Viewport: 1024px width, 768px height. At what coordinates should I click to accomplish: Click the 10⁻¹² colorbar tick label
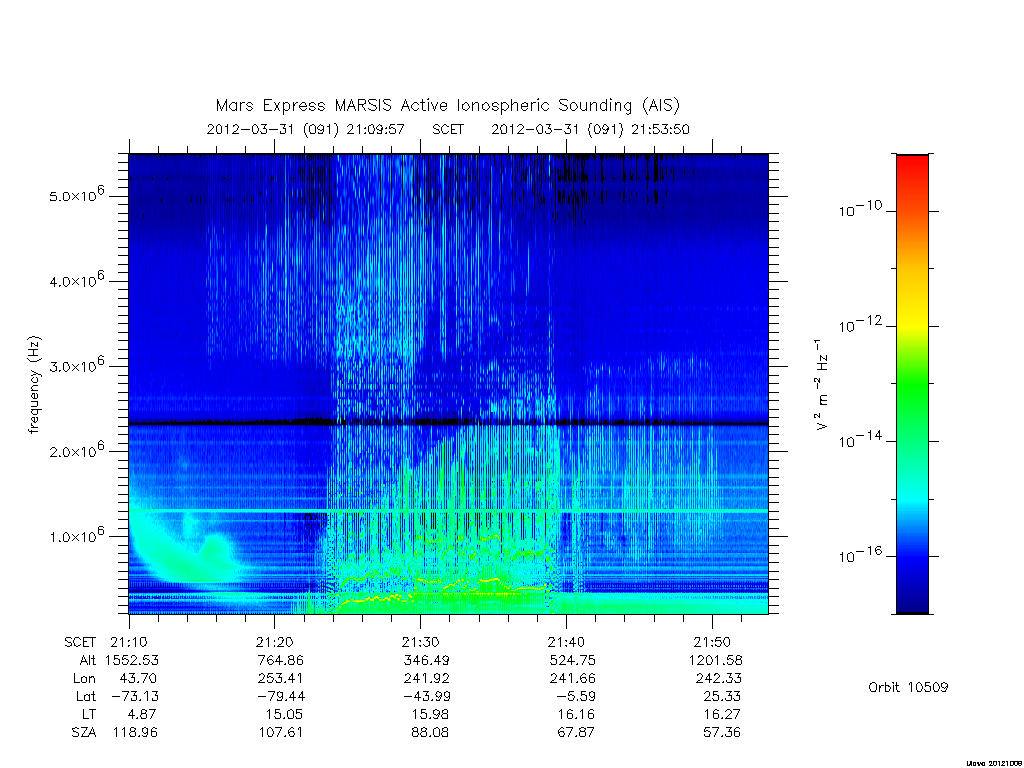coord(860,324)
